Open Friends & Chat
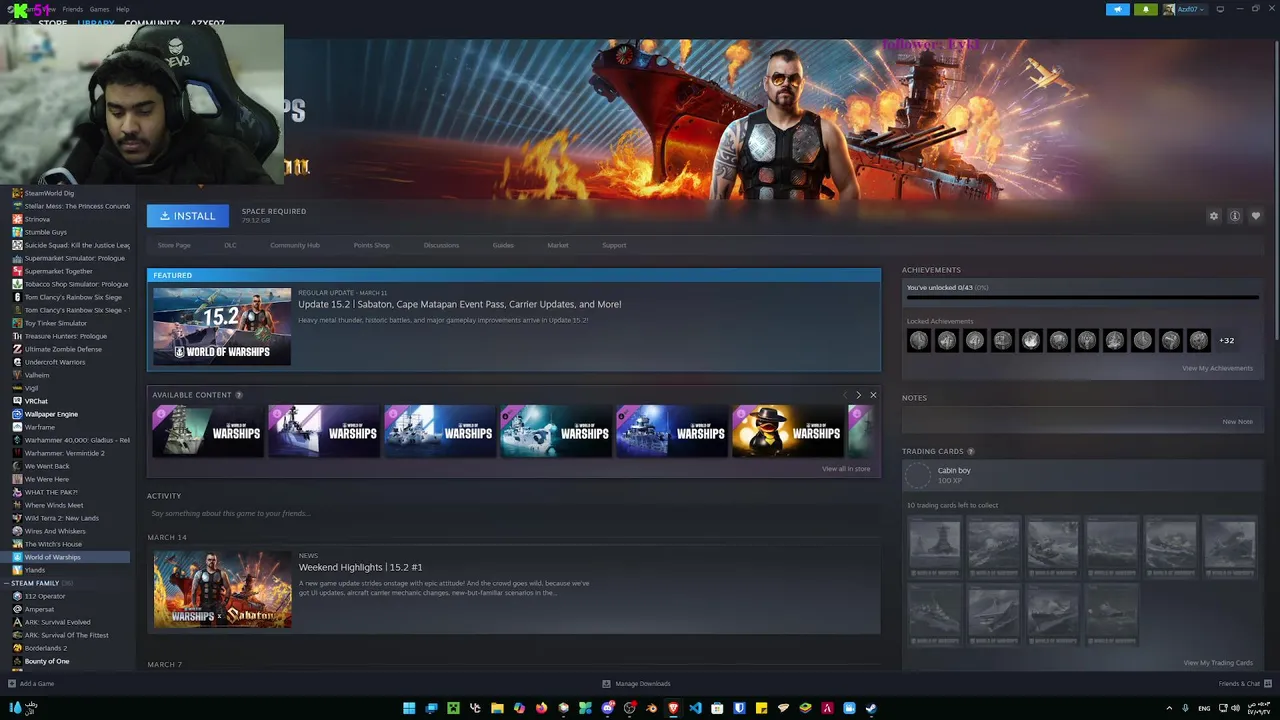1280x720 pixels. click(1244, 684)
